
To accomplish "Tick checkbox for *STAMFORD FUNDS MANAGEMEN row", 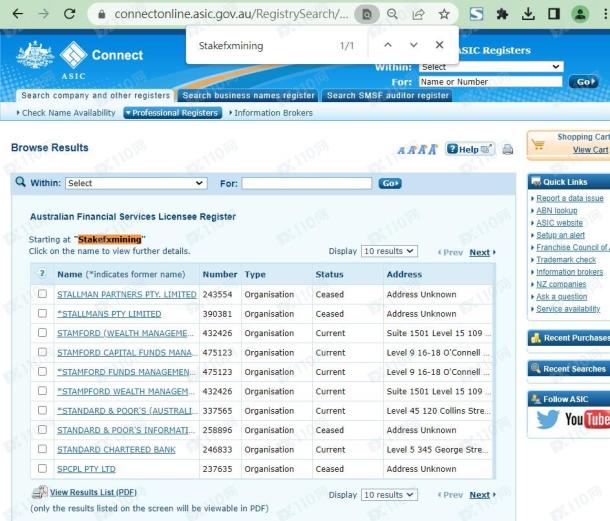I will 42,372.
